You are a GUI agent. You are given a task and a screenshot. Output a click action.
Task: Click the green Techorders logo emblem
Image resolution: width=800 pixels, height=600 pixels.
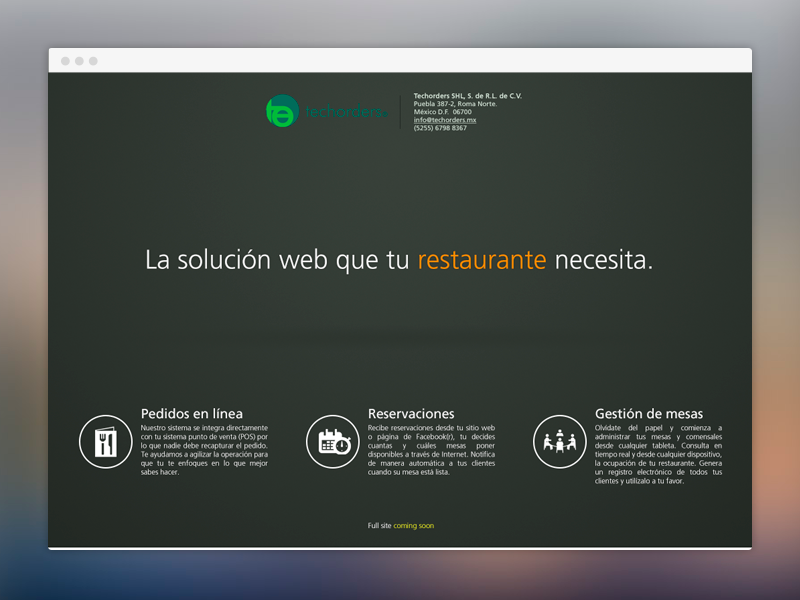pyautogui.click(x=281, y=112)
